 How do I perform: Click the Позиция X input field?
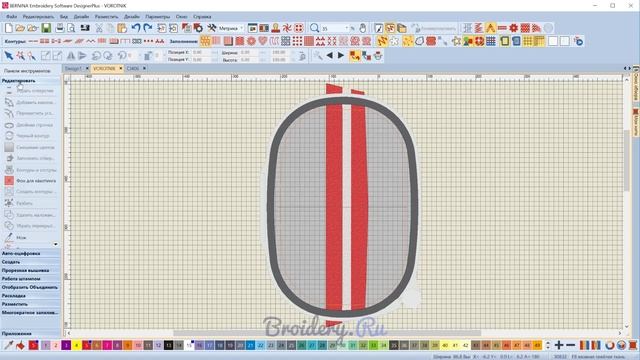pyautogui.click(x=201, y=52)
